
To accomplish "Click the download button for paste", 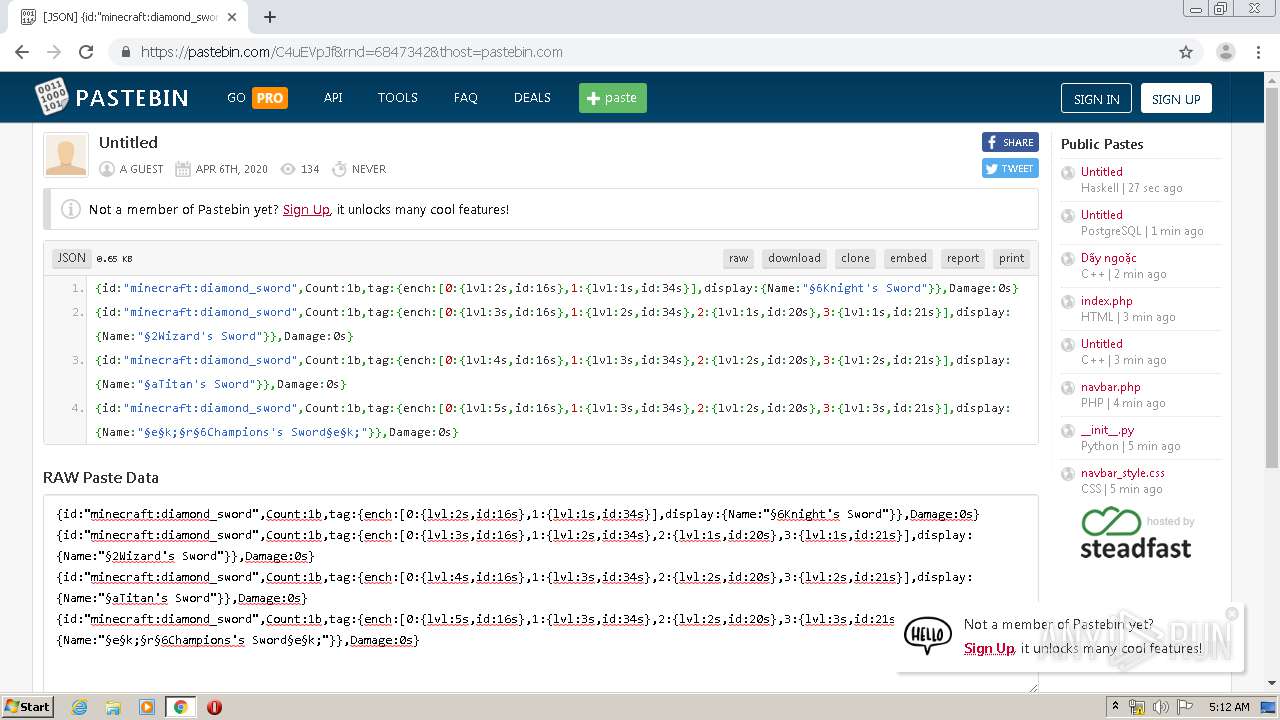I will 794,258.
